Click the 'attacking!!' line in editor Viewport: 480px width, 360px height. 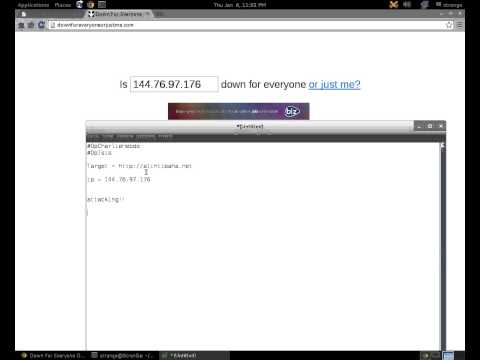click(x=106, y=199)
